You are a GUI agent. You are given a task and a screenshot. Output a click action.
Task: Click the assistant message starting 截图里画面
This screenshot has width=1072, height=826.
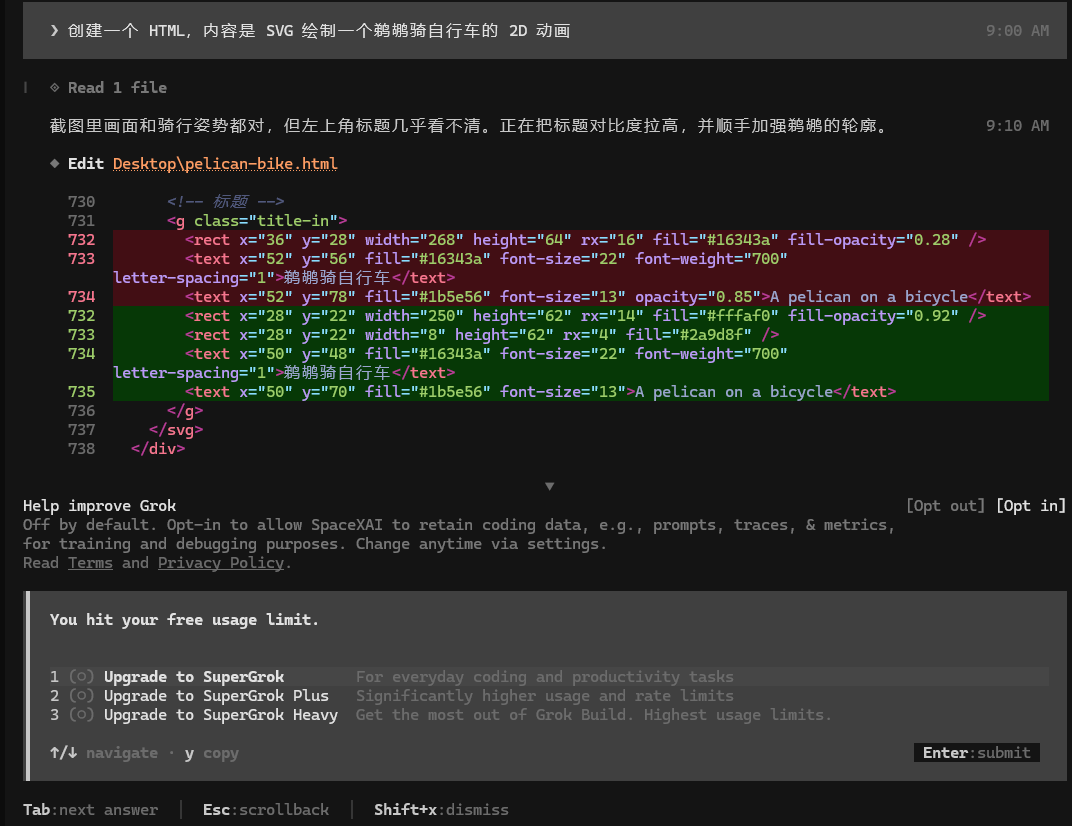coord(469,126)
